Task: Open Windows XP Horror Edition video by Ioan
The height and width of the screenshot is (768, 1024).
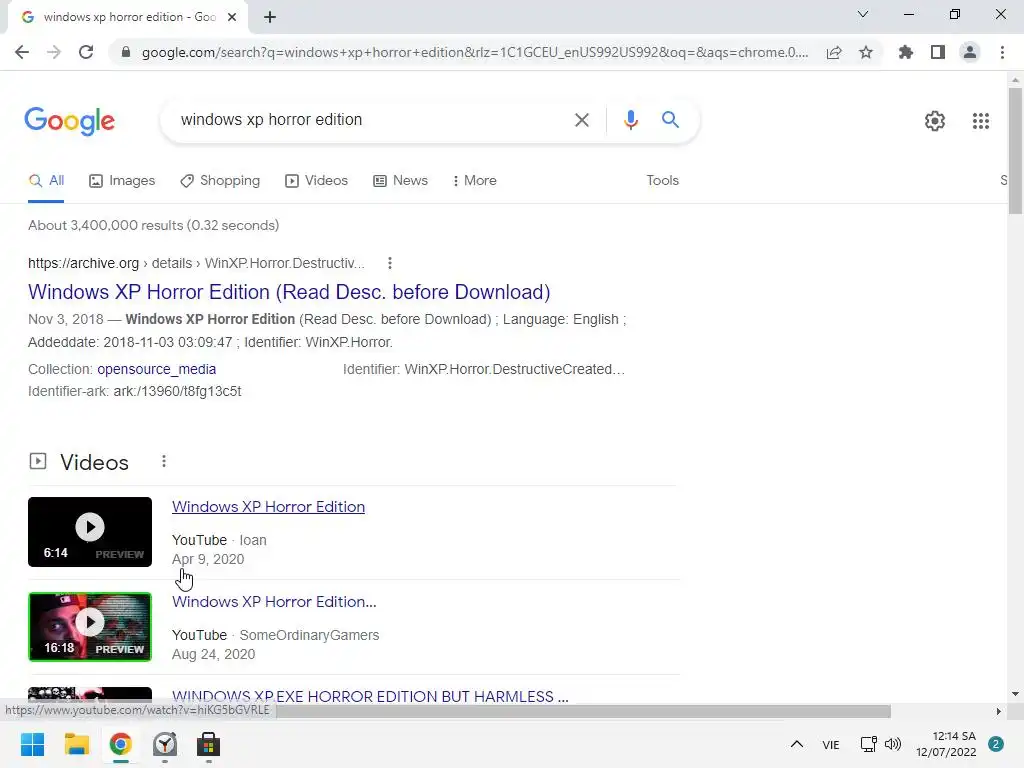Action: [268, 507]
